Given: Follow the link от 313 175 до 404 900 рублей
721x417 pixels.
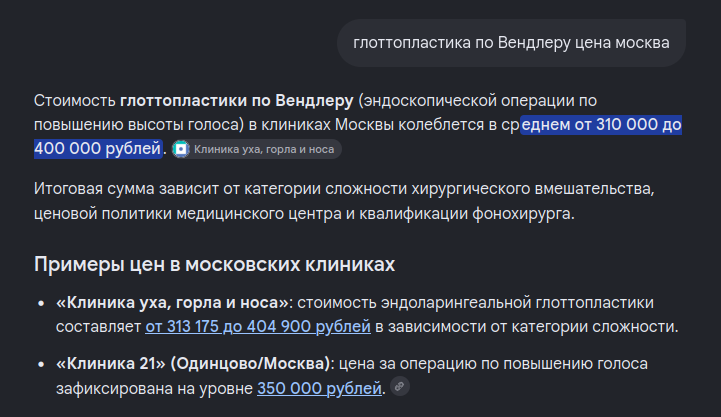Looking at the screenshot, I should pyautogui.click(x=258, y=326).
